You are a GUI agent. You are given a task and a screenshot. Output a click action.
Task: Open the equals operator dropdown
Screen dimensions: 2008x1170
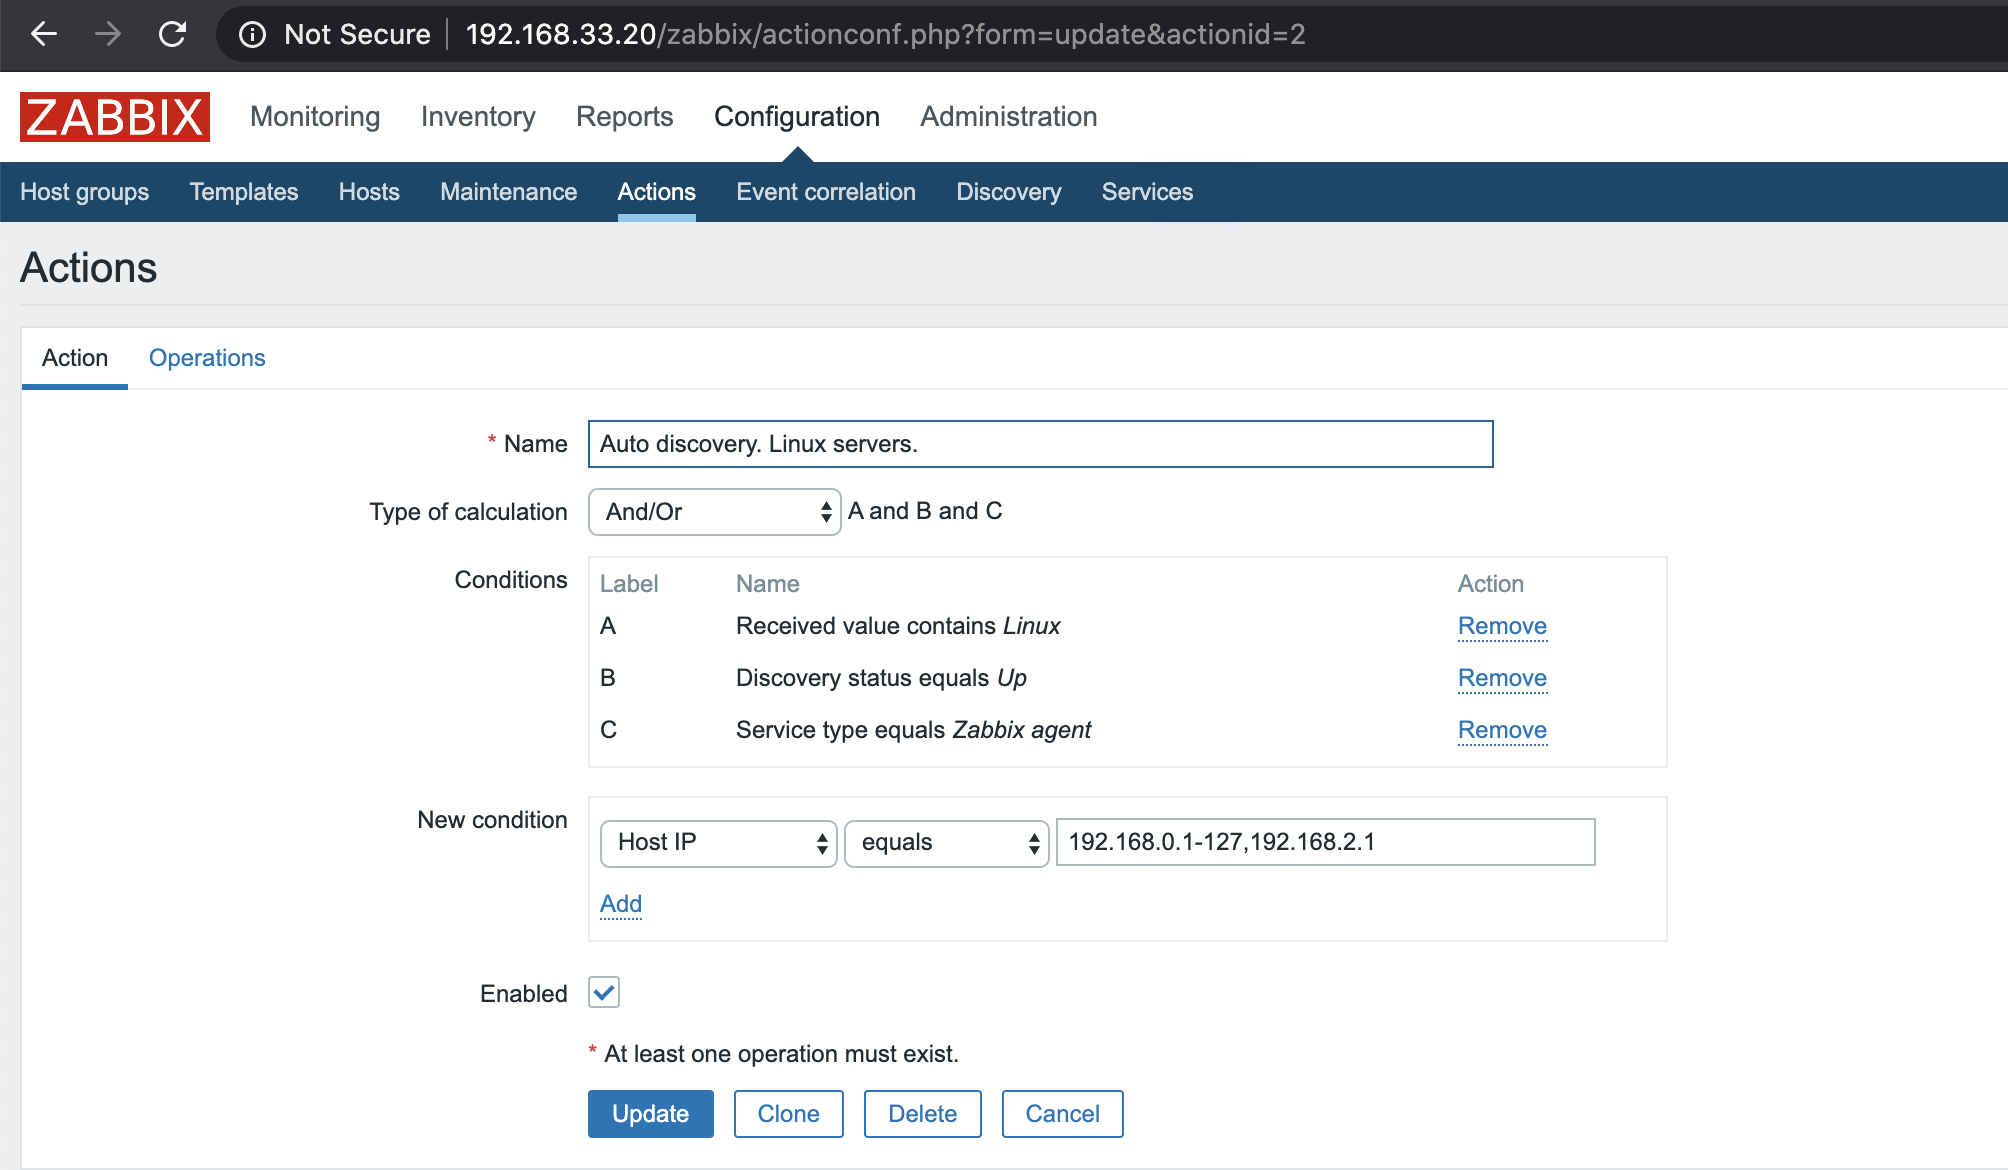946,843
